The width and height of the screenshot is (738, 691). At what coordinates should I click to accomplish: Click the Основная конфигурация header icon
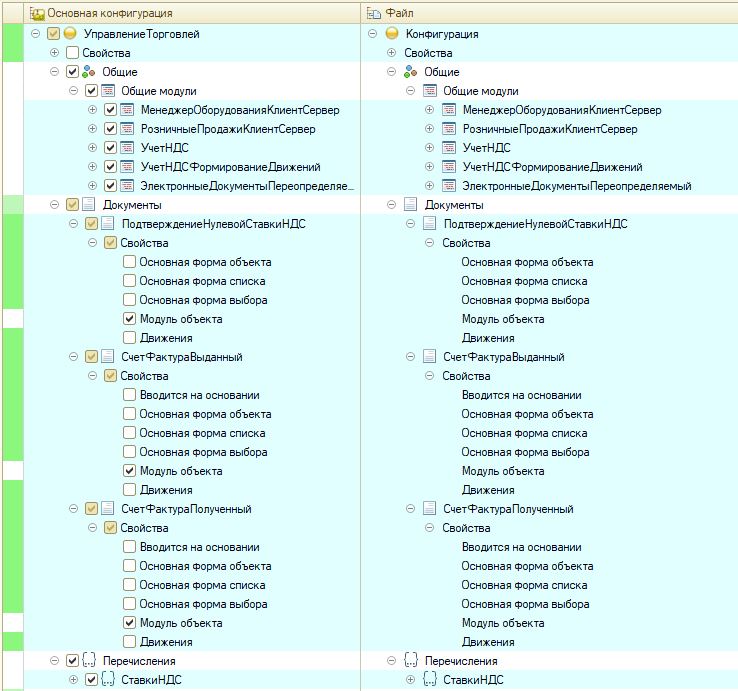point(37,13)
